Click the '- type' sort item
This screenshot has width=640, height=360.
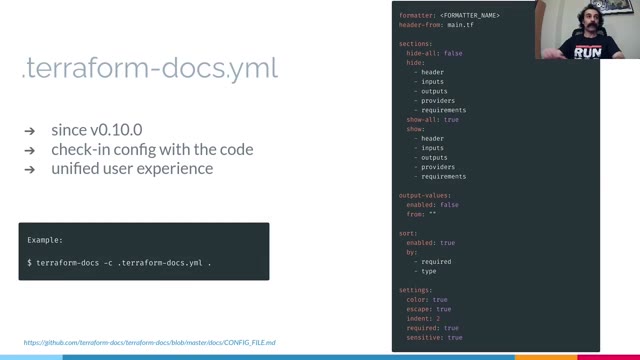click(425, 271)
